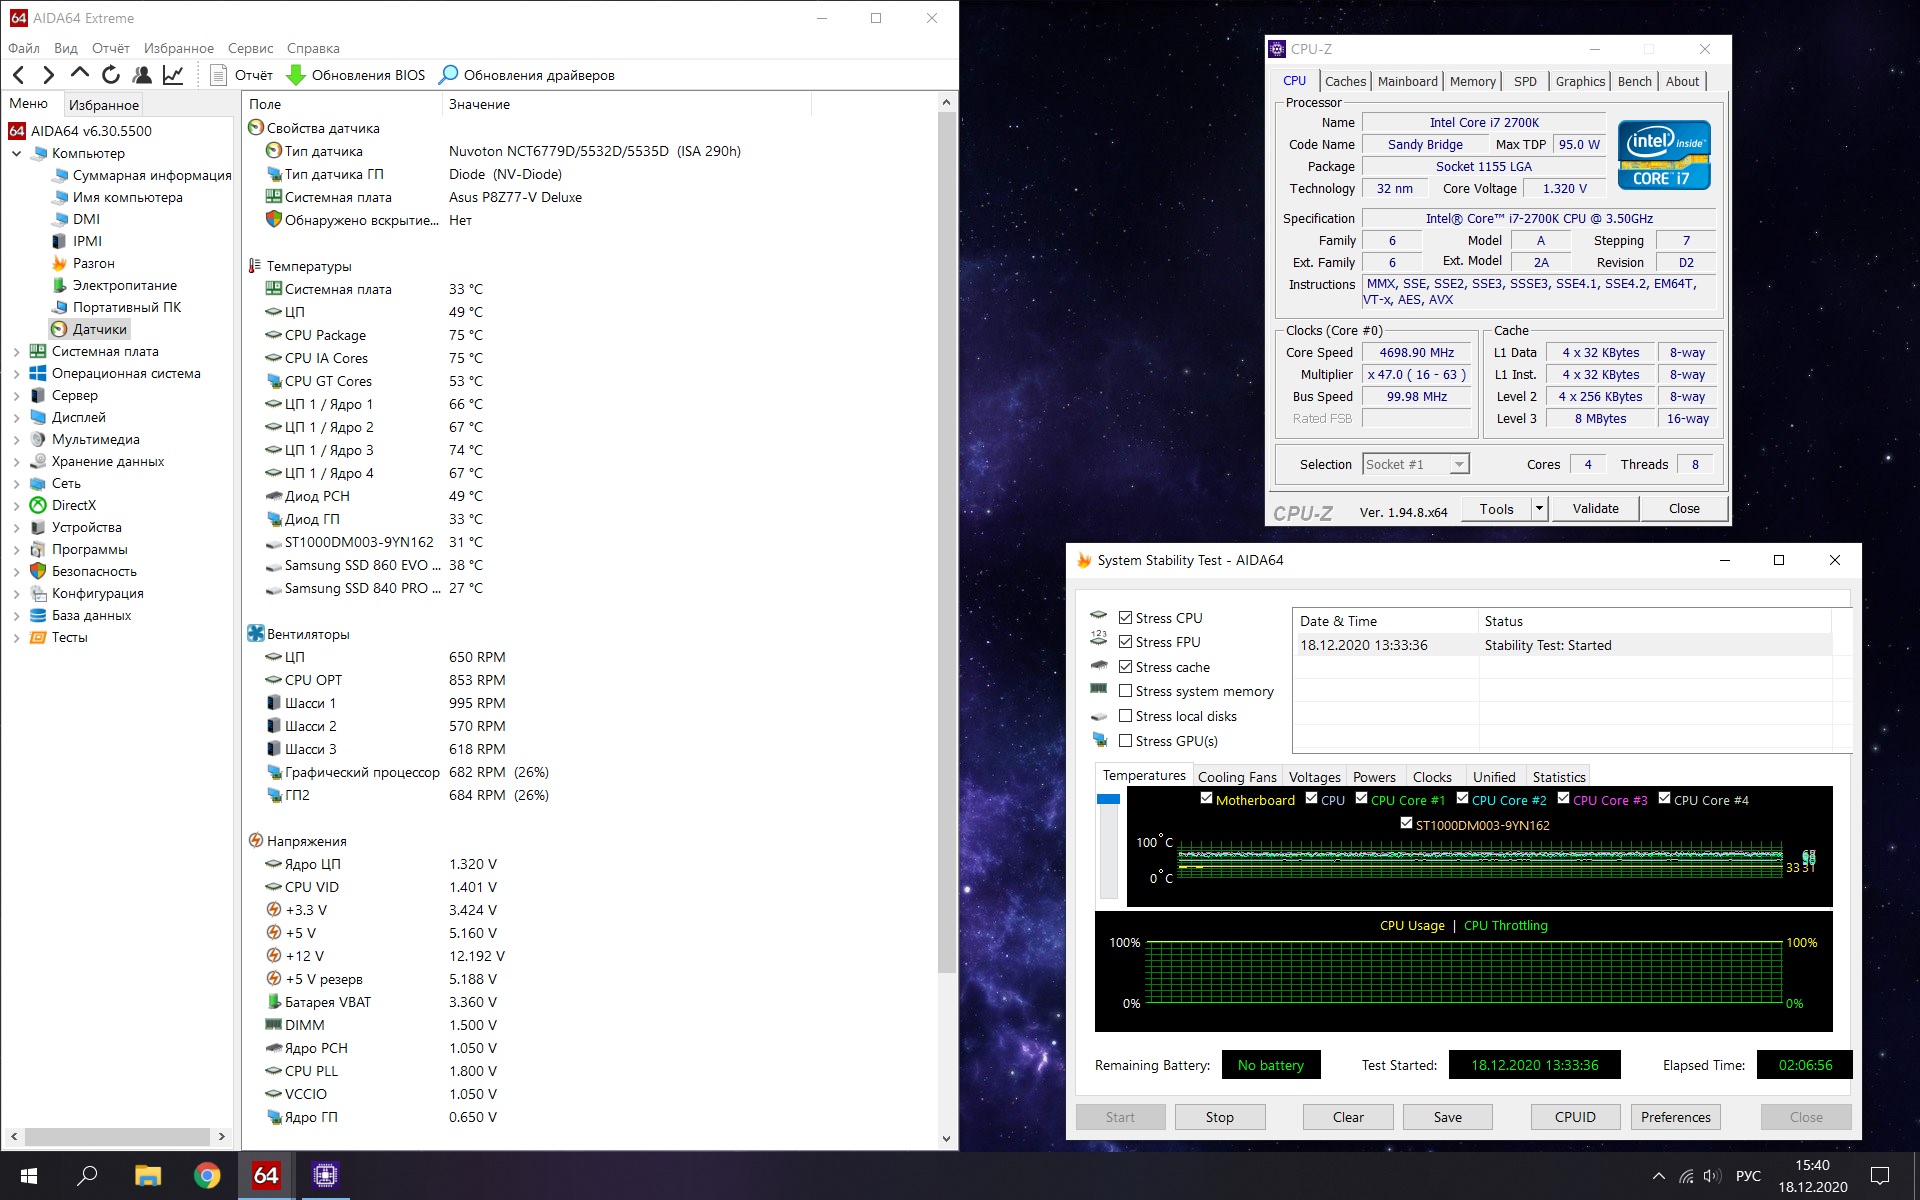Click the back arrow in AIDA64 toolbar

pos(18,75)
